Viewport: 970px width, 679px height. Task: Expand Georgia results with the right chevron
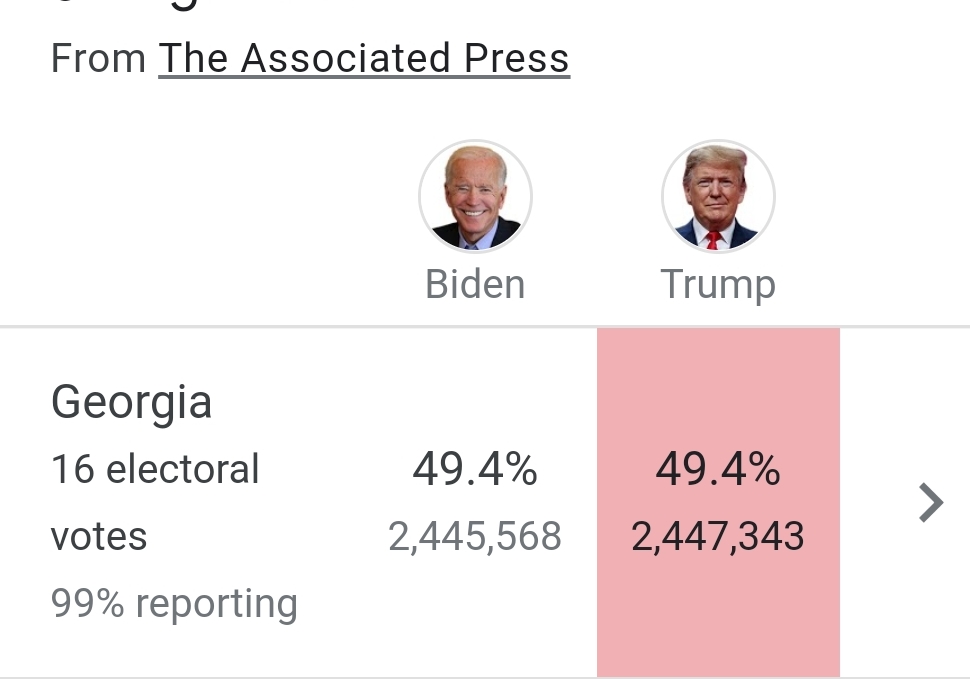click(930, 503)
